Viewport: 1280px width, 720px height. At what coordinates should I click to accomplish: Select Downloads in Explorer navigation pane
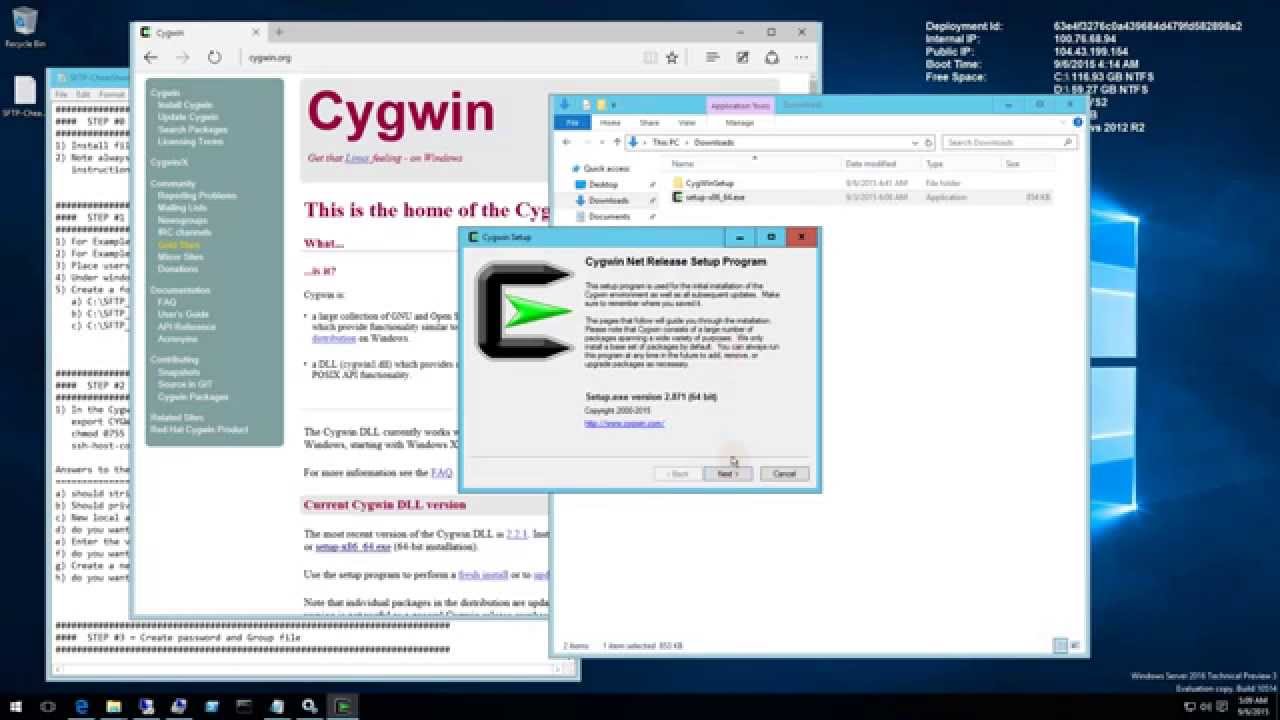[608, 200]
